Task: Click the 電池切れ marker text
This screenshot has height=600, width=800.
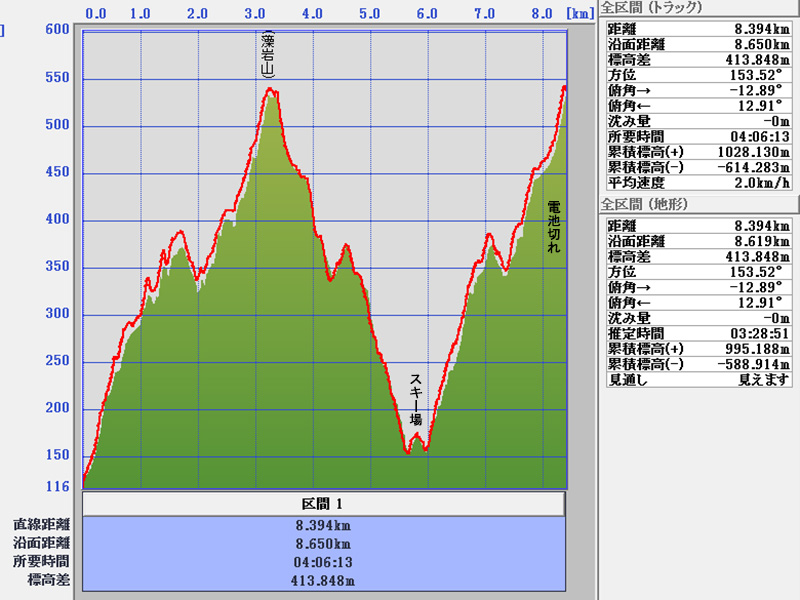Action: click(x=553, y=226)
